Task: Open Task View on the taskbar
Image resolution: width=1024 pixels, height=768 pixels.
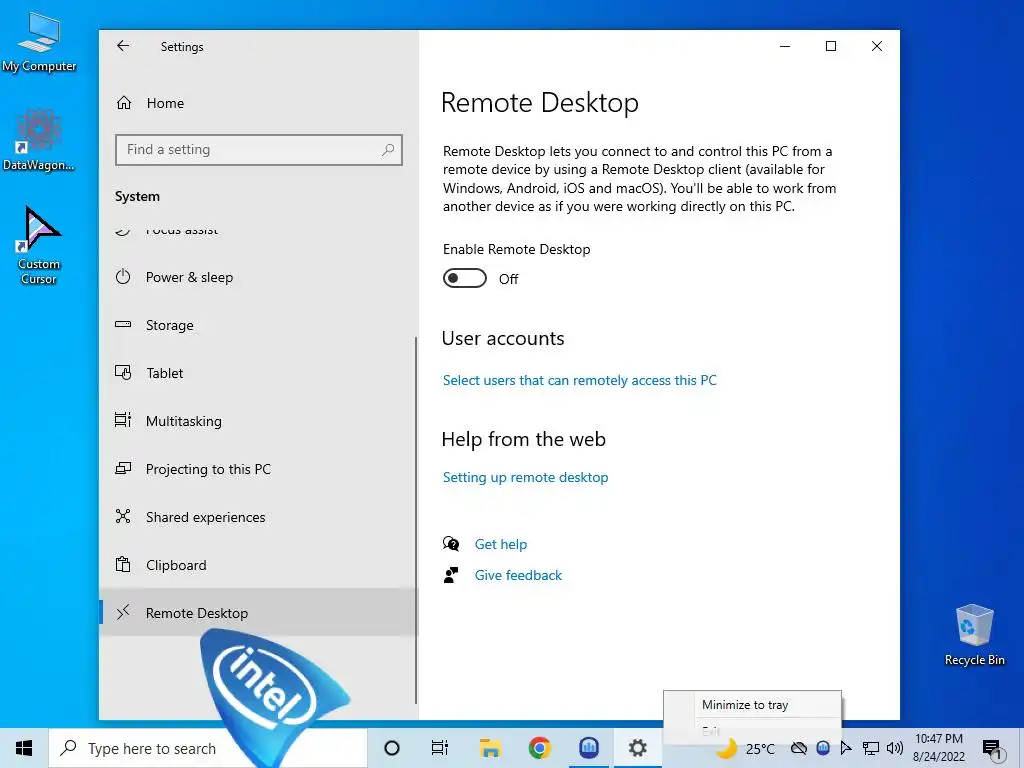Action: 440,748
